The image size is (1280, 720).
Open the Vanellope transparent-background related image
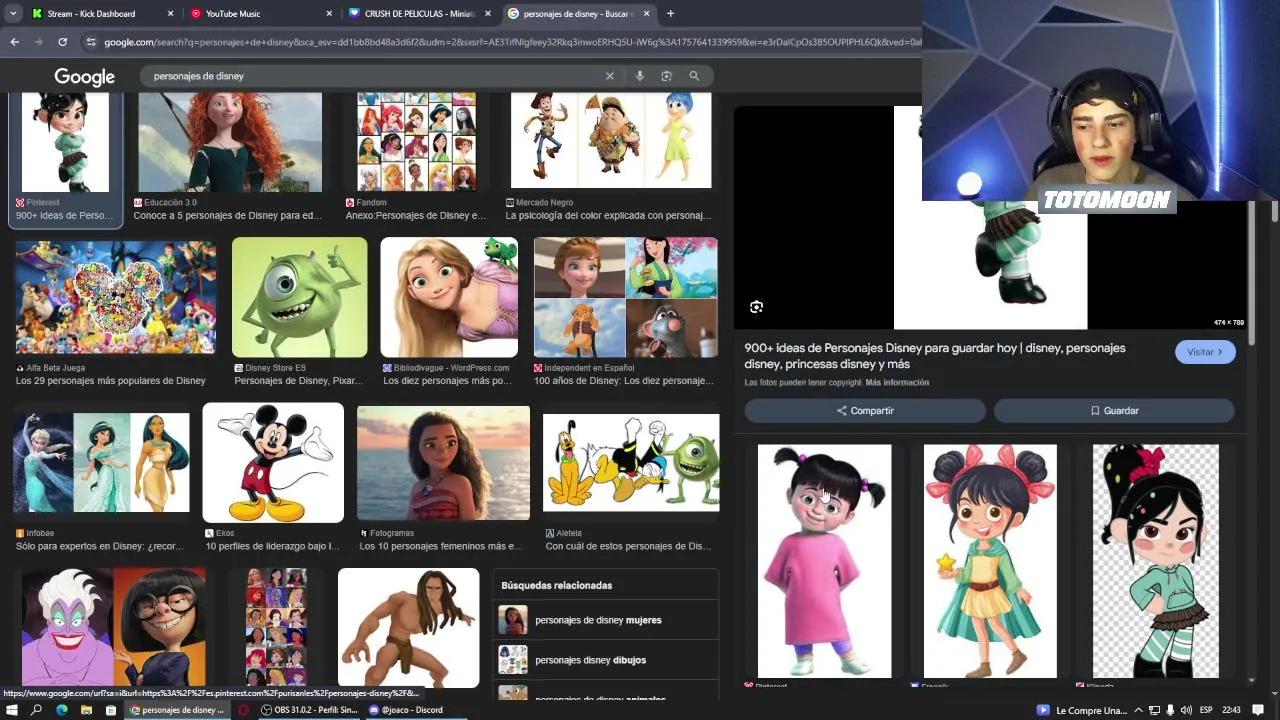coord(1156,561)
